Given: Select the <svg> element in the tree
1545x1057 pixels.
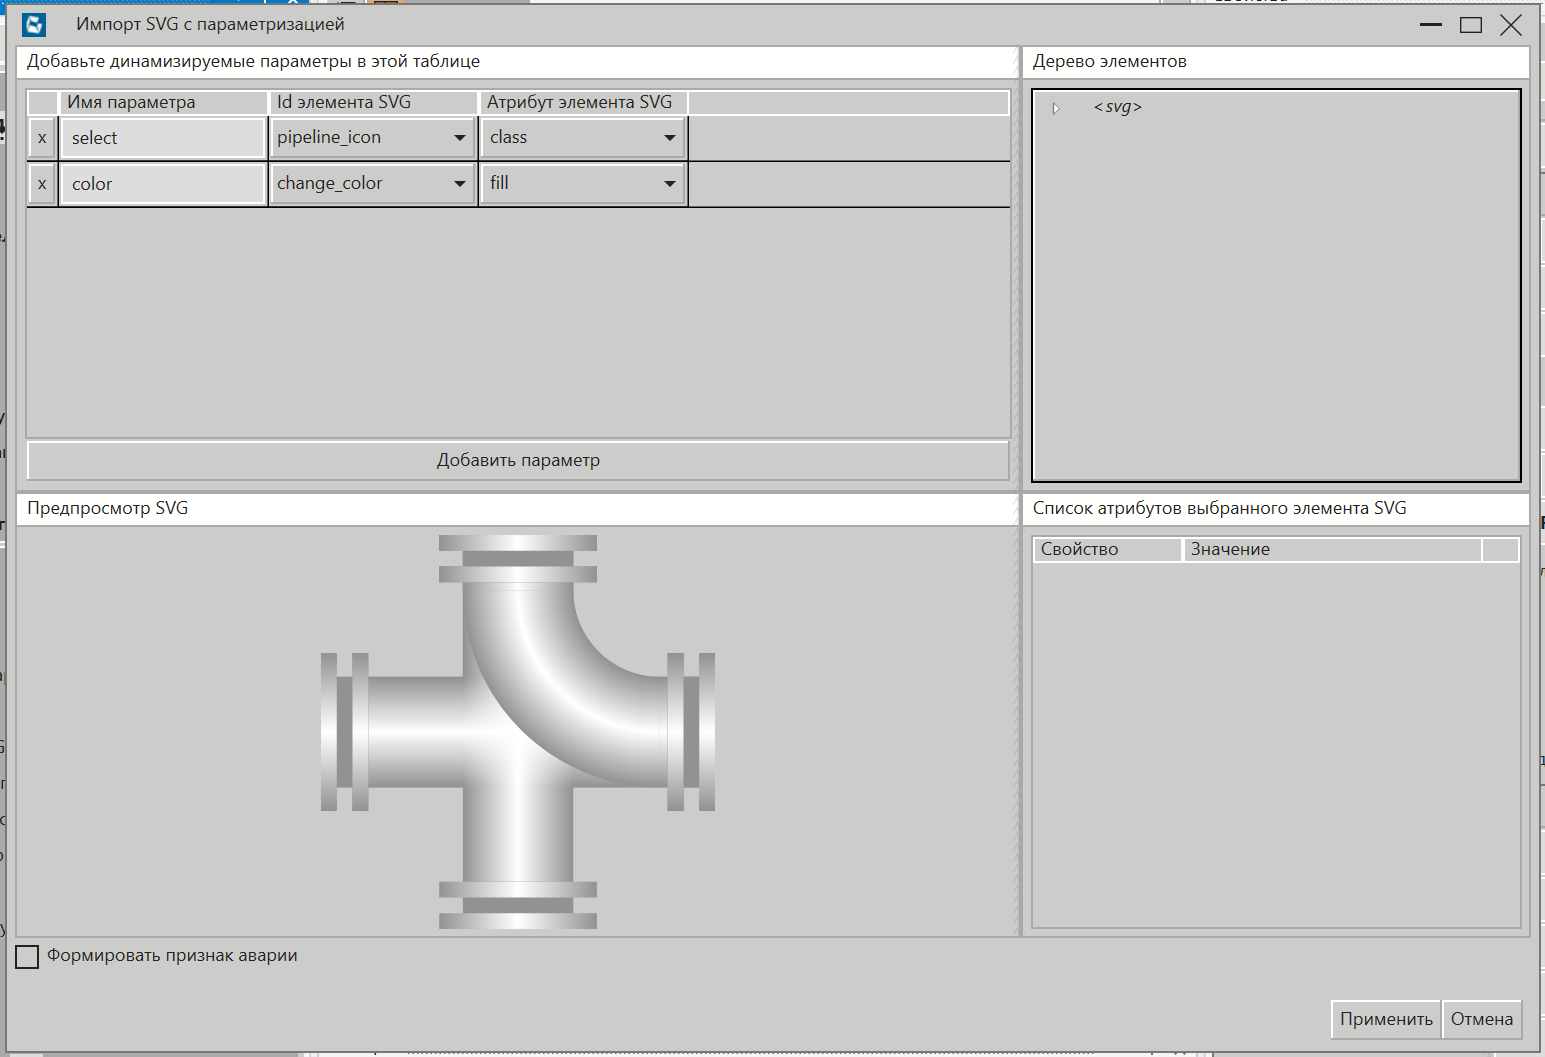Looking at the screenshot, I should pyautogui.click(x=1117, y=107).
